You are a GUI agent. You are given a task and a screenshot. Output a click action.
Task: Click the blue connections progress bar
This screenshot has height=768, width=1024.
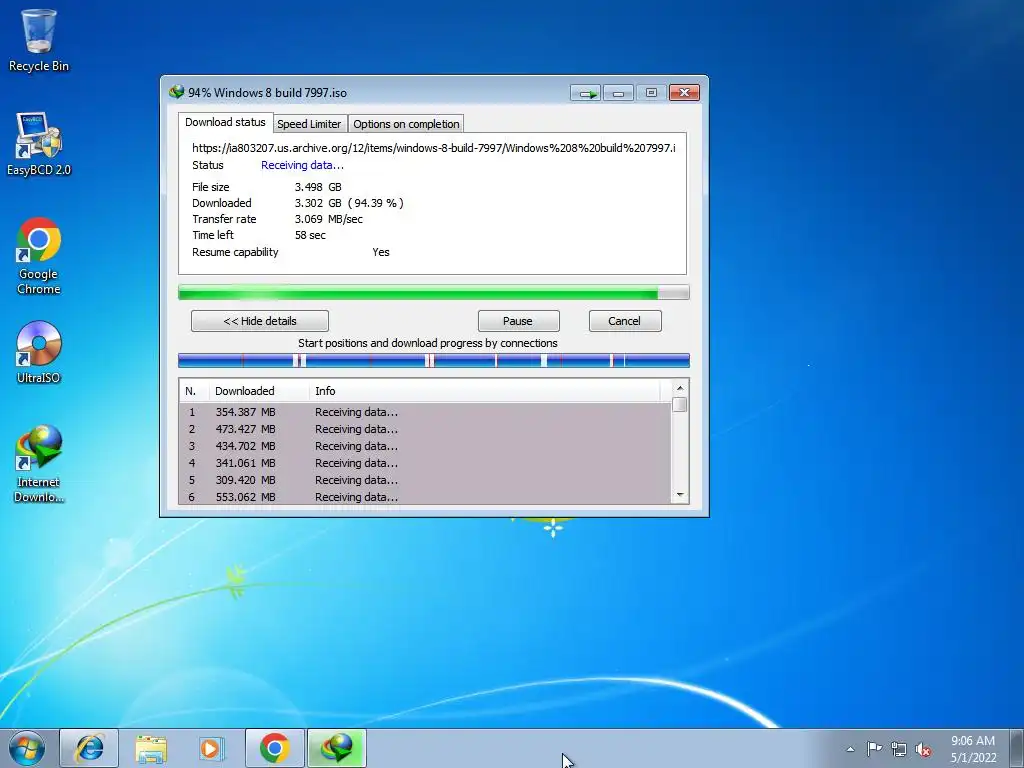click(434, 360)
